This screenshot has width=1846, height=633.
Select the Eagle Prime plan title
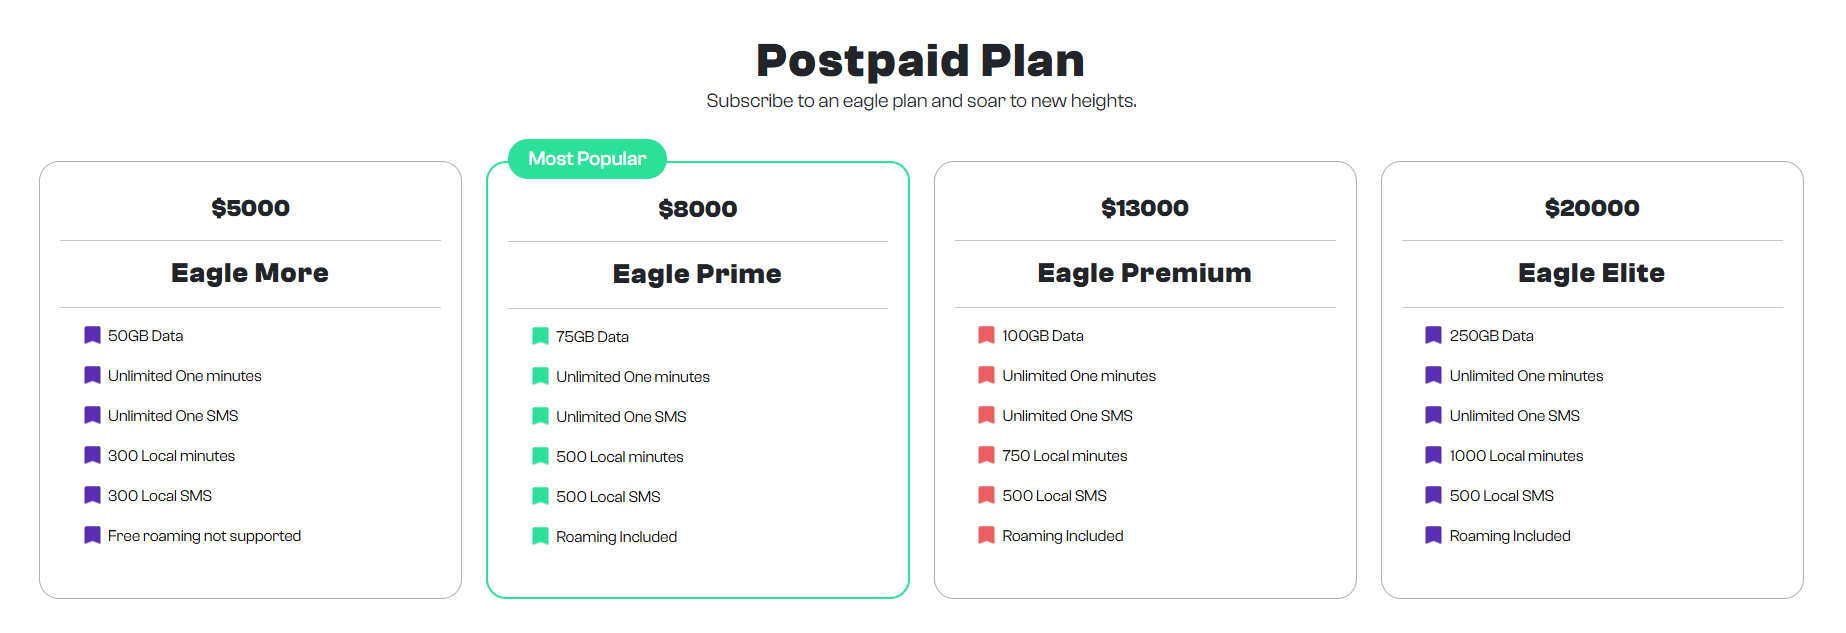[x=697, y=274]
